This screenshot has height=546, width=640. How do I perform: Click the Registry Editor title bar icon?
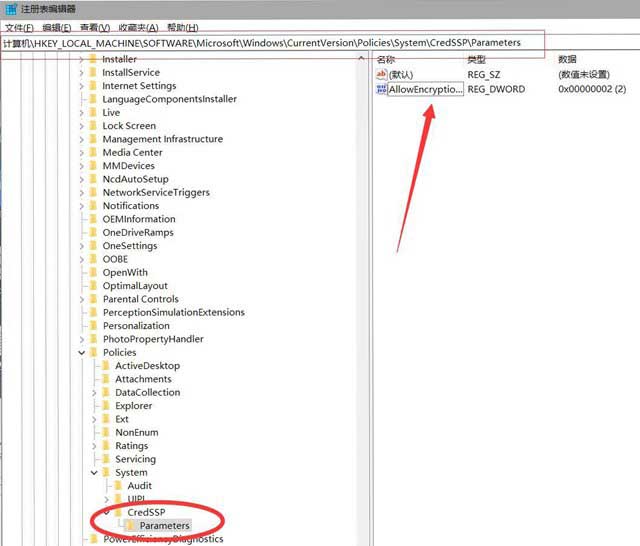pos(11,9)
